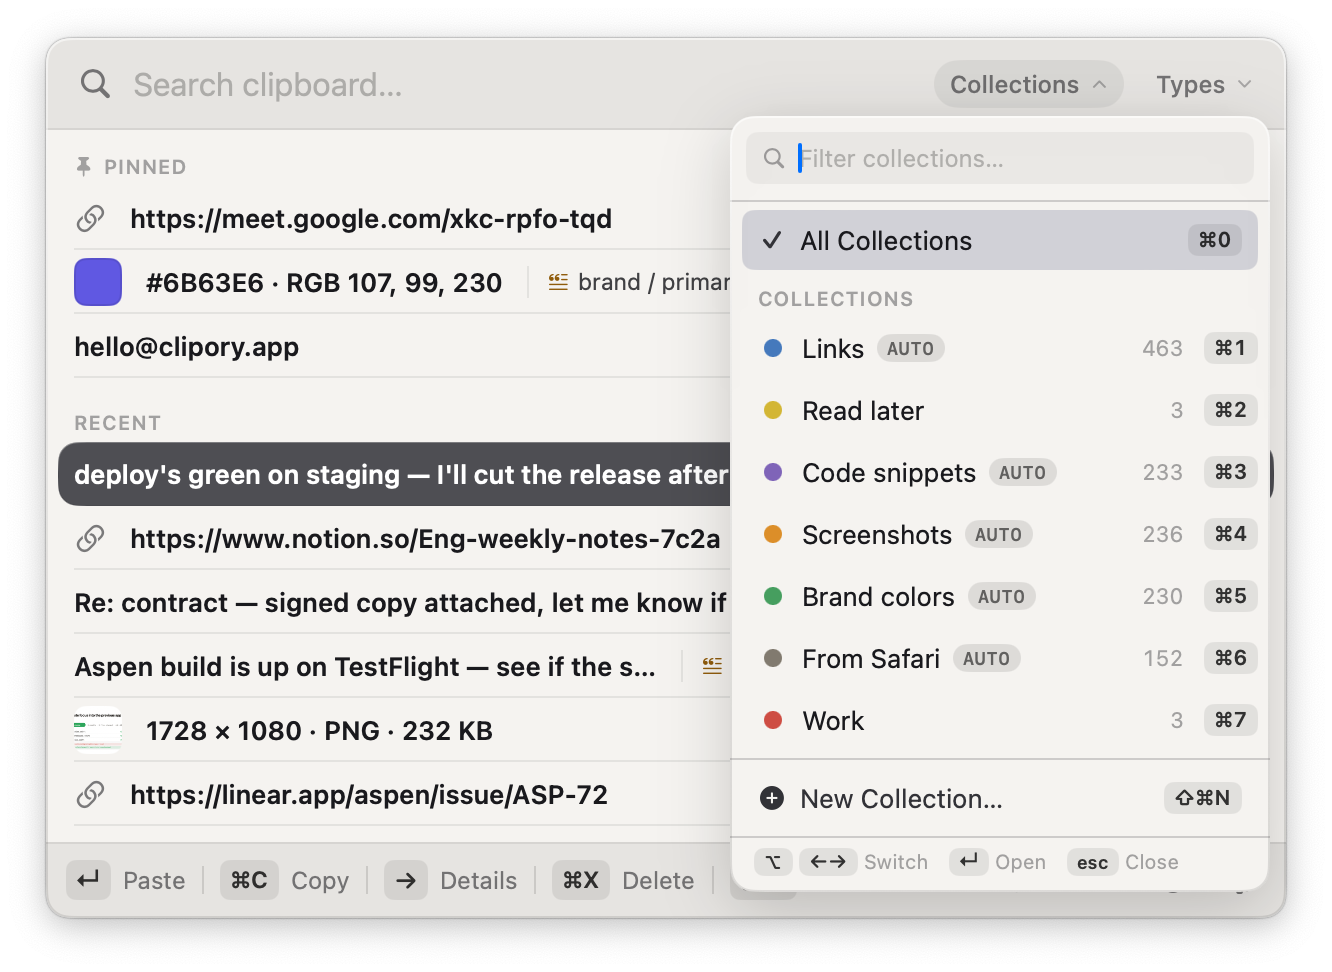Click the link icon beside linear.app entry

tap(90, 794)
